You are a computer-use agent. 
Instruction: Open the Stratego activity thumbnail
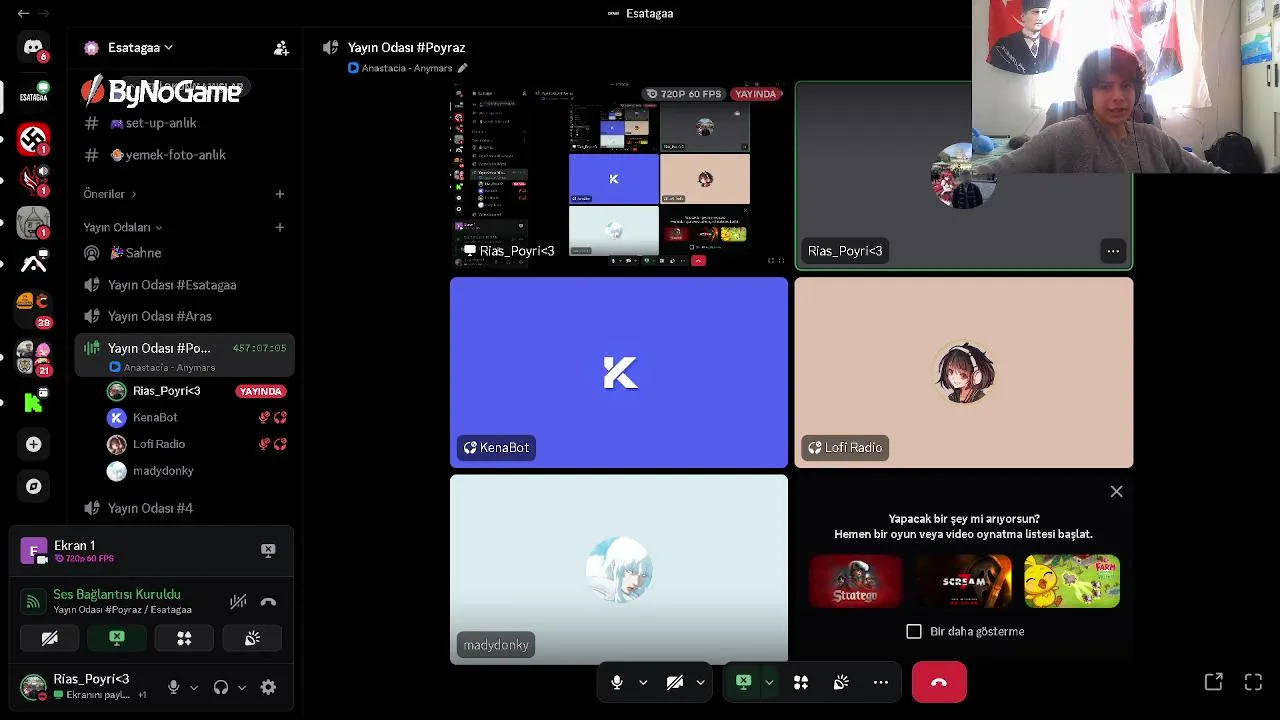coord(855,581)
